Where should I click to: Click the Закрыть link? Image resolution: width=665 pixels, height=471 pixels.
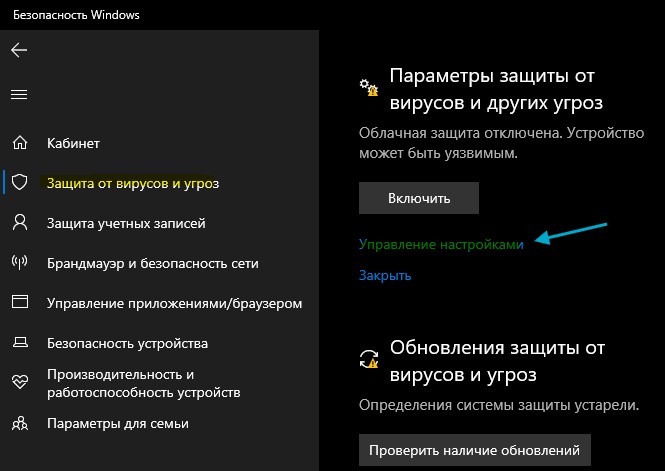(385, 276)
